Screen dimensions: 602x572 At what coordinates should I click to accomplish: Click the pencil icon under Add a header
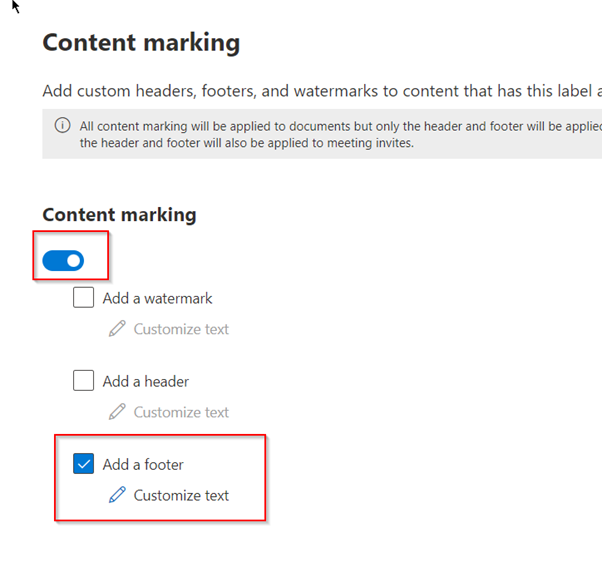(x=118, y=412)
